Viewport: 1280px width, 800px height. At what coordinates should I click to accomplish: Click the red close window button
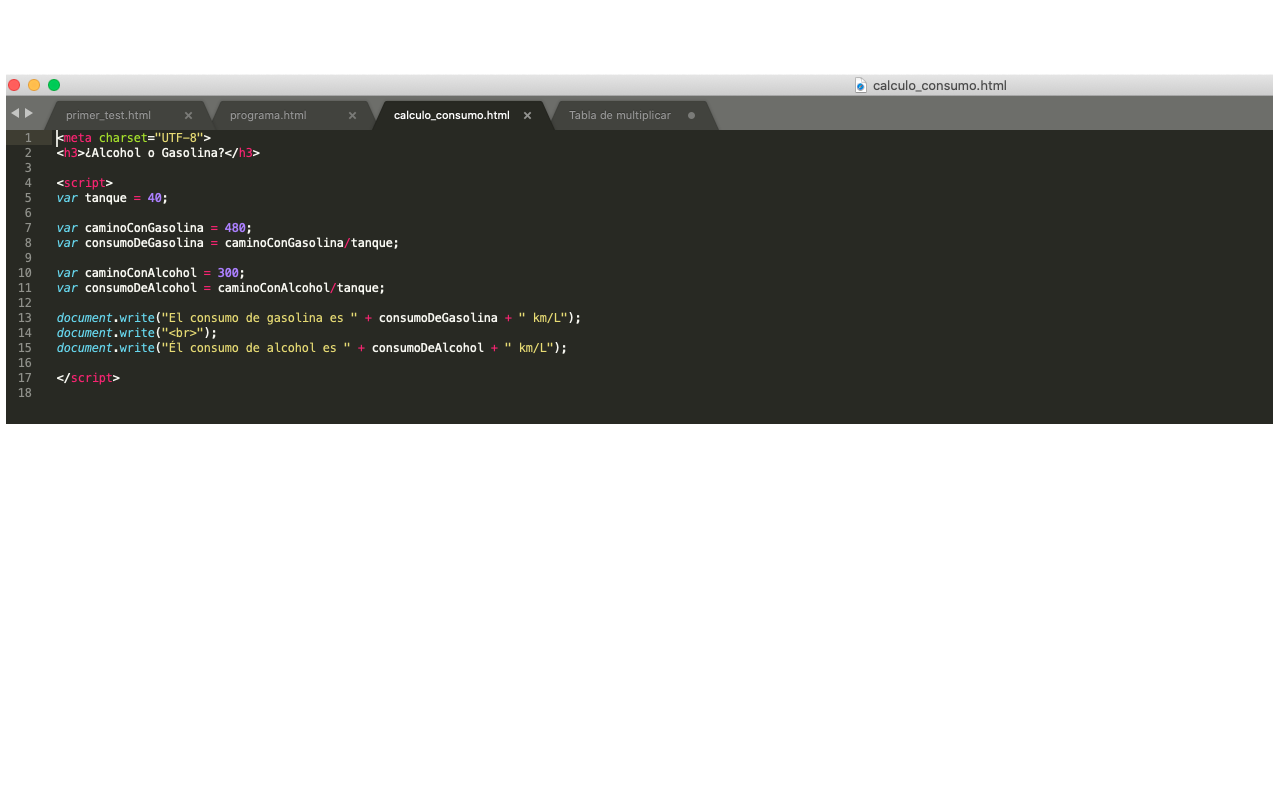click(14, 85)
